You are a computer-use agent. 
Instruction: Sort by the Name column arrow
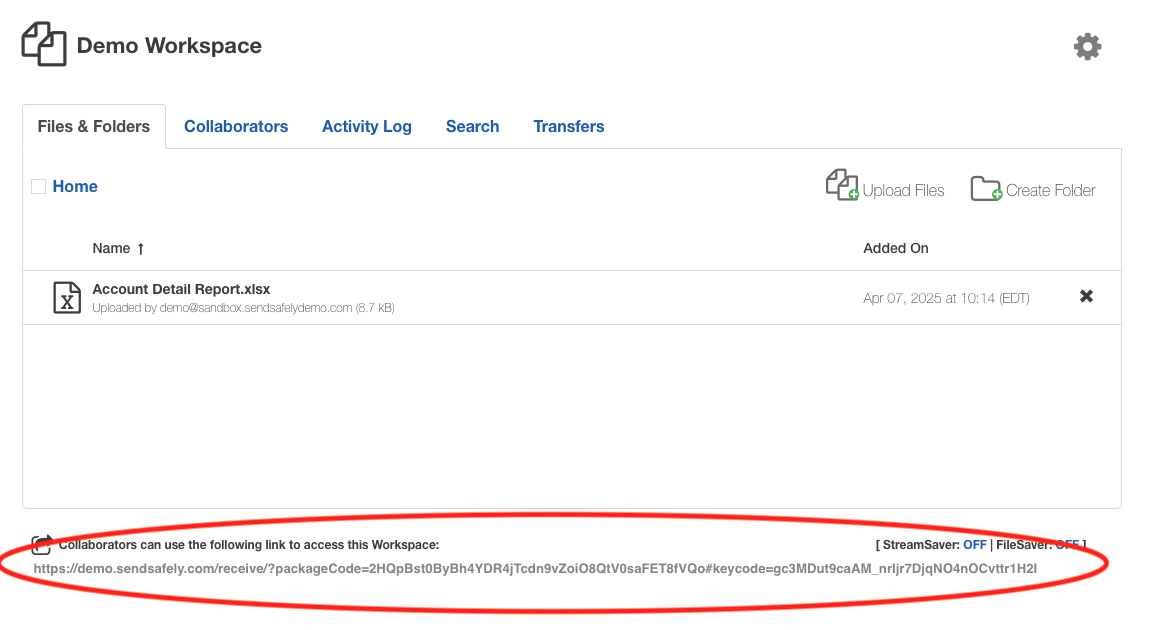pos(140,248)
